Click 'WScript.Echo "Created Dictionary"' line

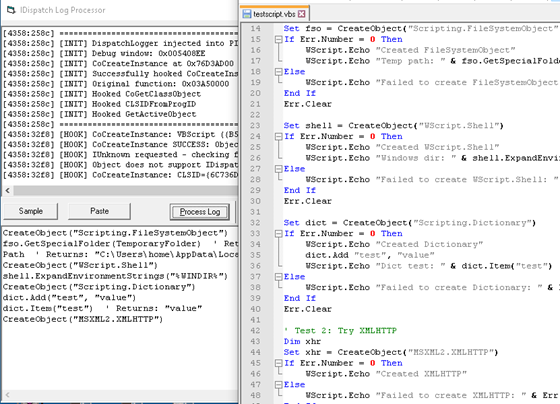[x=394, y=244]
